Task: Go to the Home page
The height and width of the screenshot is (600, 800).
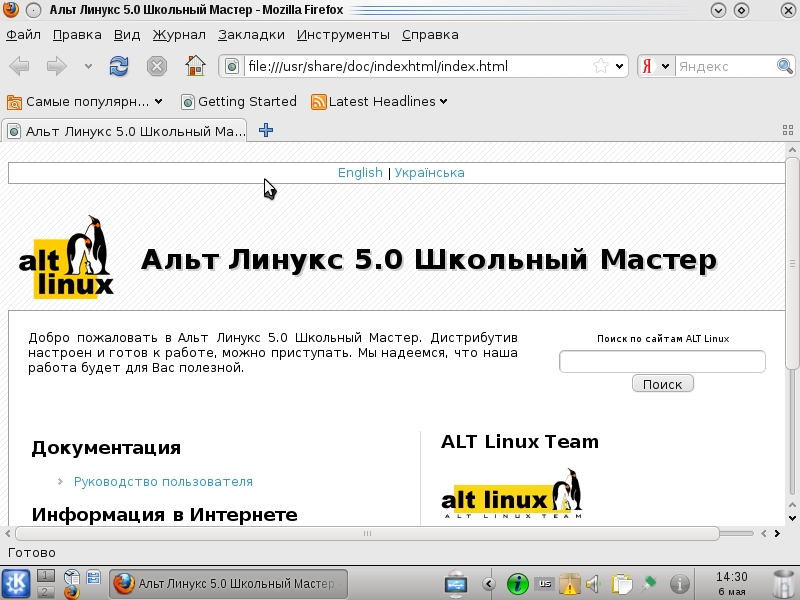Action: (x=195, y=66)
